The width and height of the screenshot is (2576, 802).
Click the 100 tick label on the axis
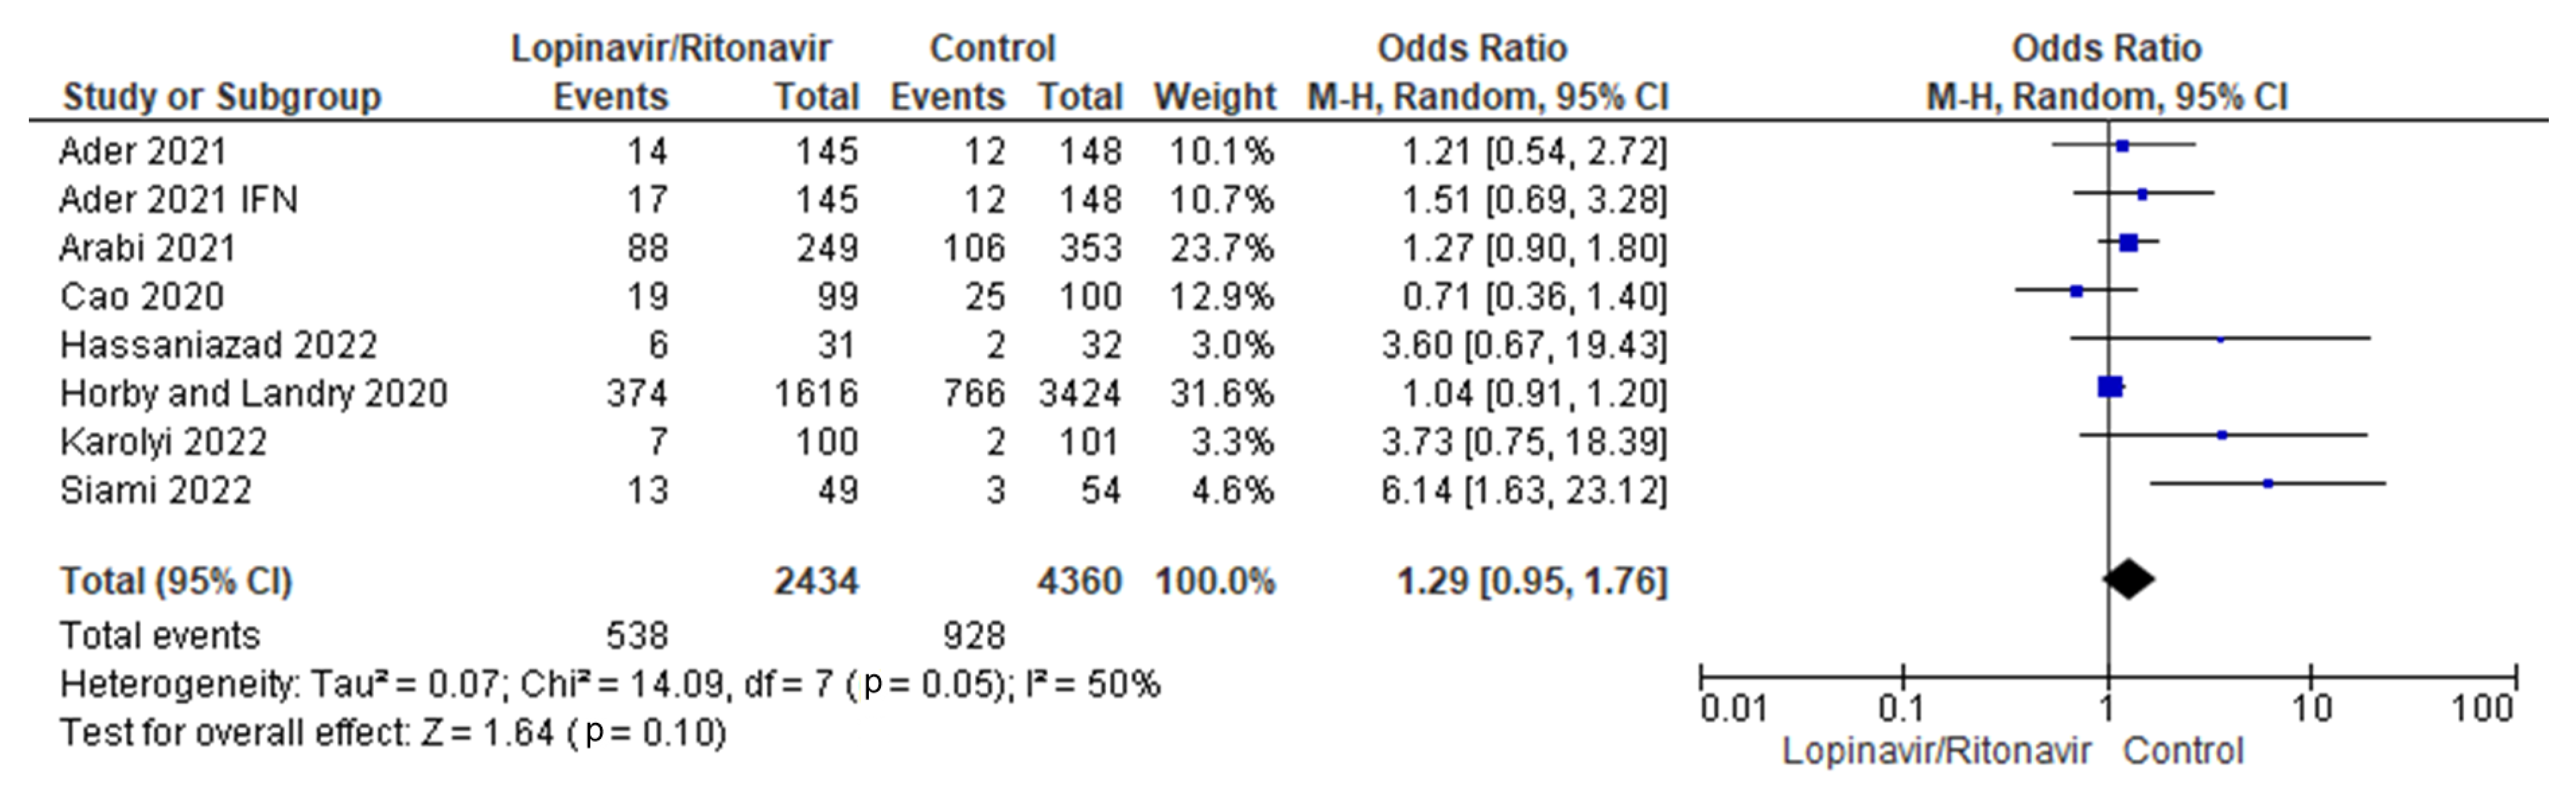click(x=2481, y=709)
